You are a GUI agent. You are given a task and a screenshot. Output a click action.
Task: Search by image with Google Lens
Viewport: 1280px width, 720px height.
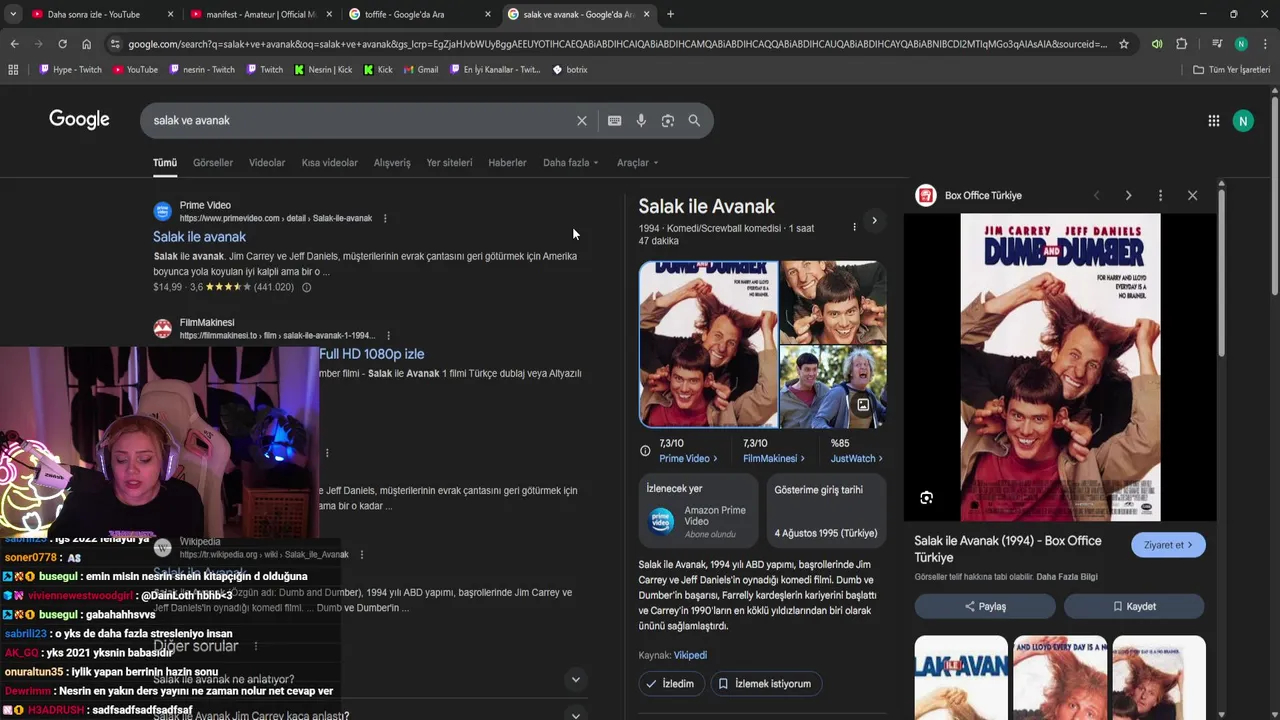668,121
